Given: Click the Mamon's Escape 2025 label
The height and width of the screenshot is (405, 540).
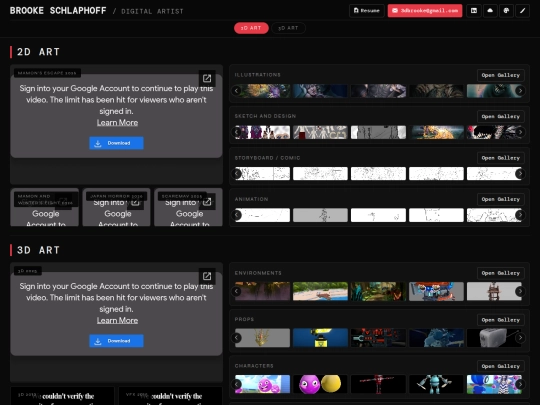Looking at the screenshot, I should coord(47,73).
